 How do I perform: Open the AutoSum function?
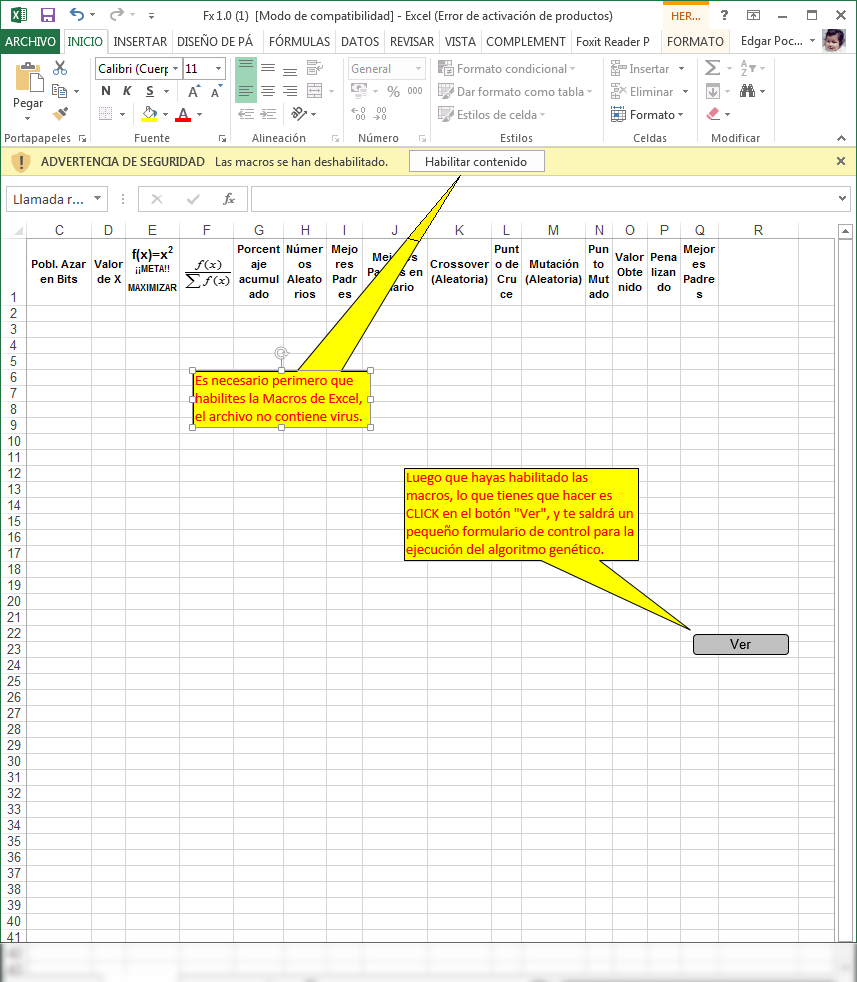click(713, 67)
